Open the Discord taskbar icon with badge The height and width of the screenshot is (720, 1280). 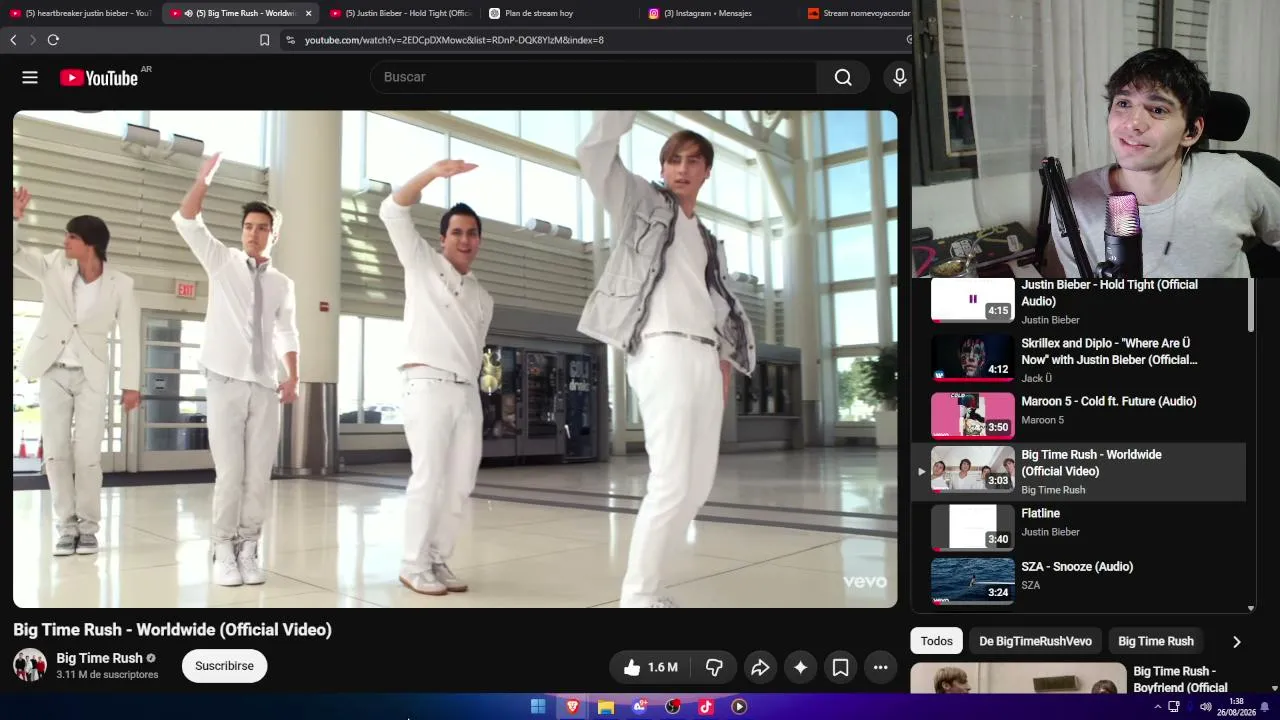pos(640,707)
